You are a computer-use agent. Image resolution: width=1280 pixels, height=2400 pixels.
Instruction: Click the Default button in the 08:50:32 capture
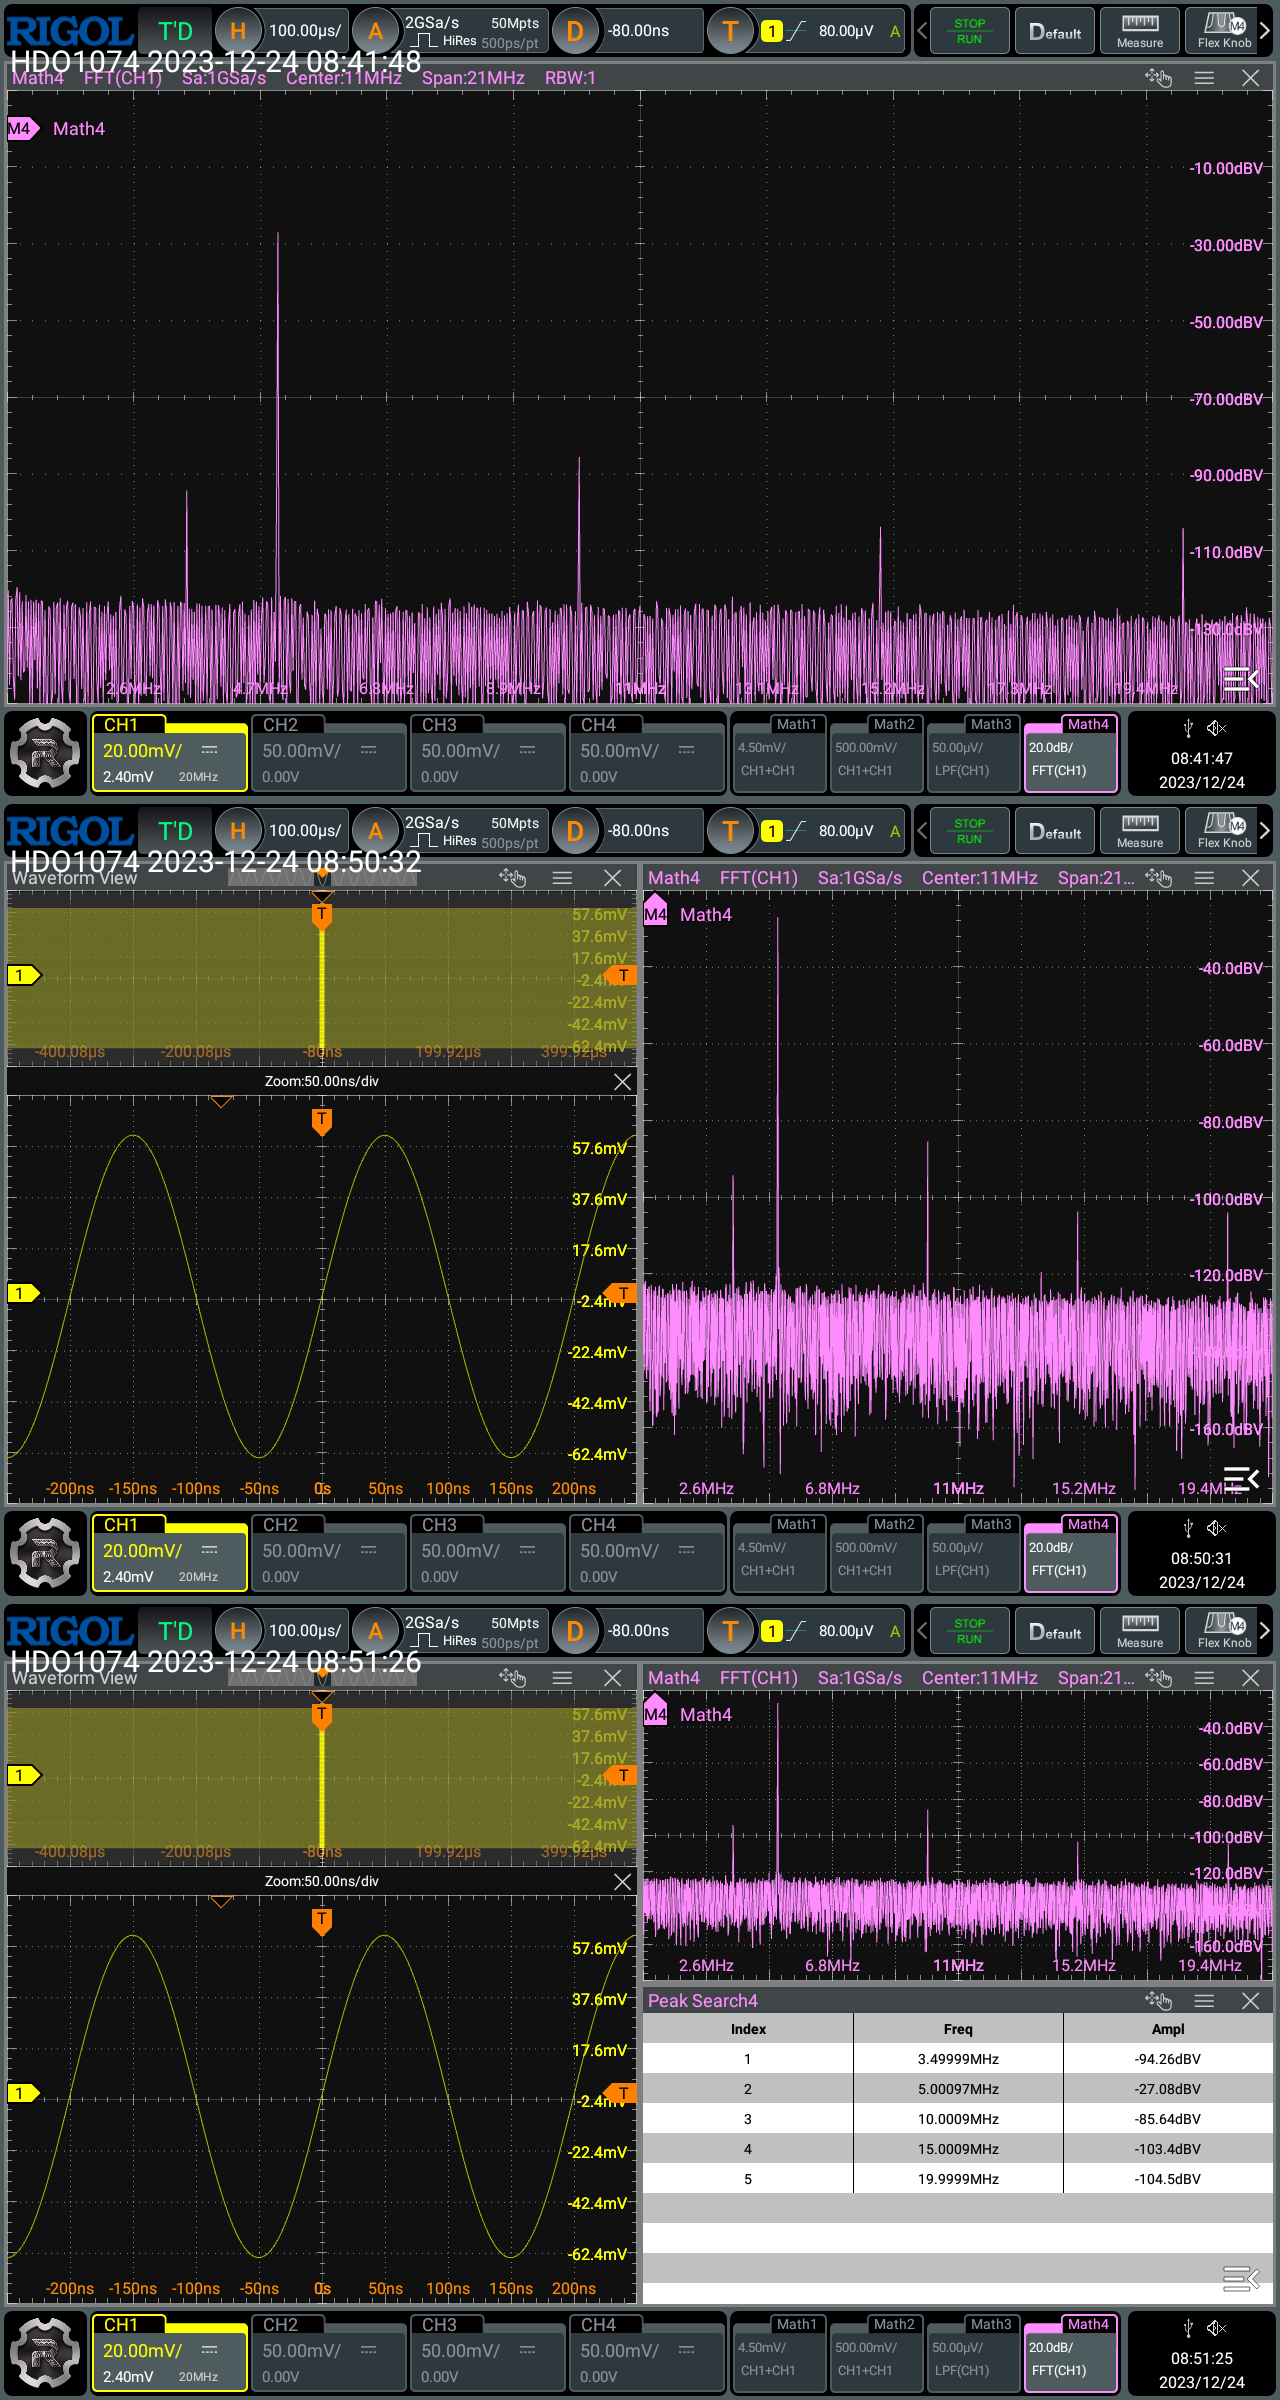click(x=1055, y=831)
